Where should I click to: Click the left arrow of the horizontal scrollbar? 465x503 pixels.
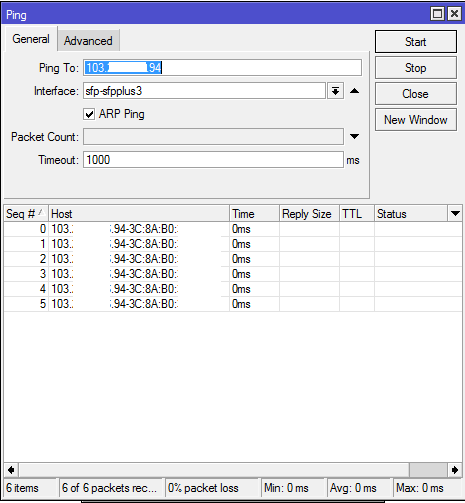(11, 470)
